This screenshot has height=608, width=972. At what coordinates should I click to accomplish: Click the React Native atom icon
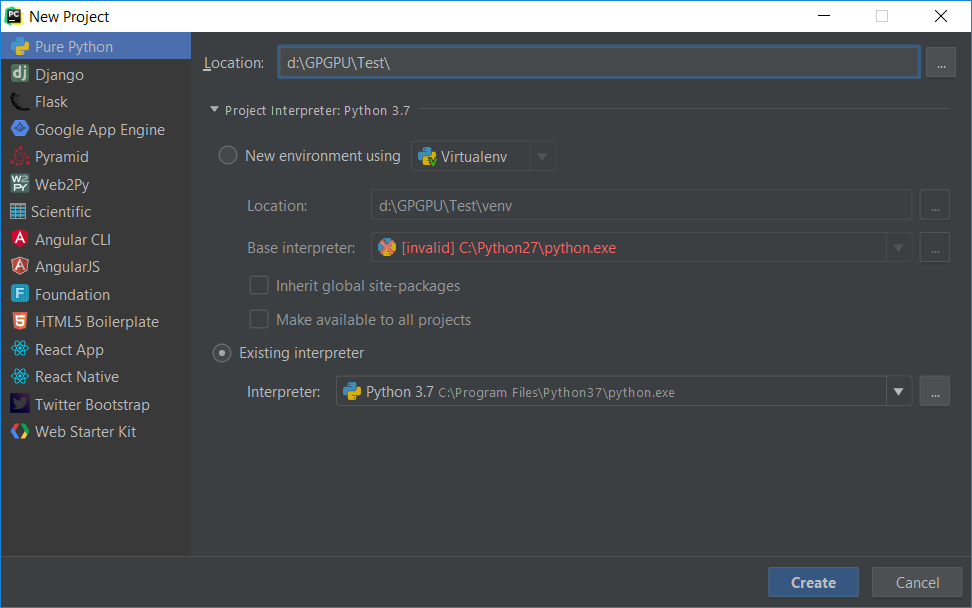[x=20, y=376]
